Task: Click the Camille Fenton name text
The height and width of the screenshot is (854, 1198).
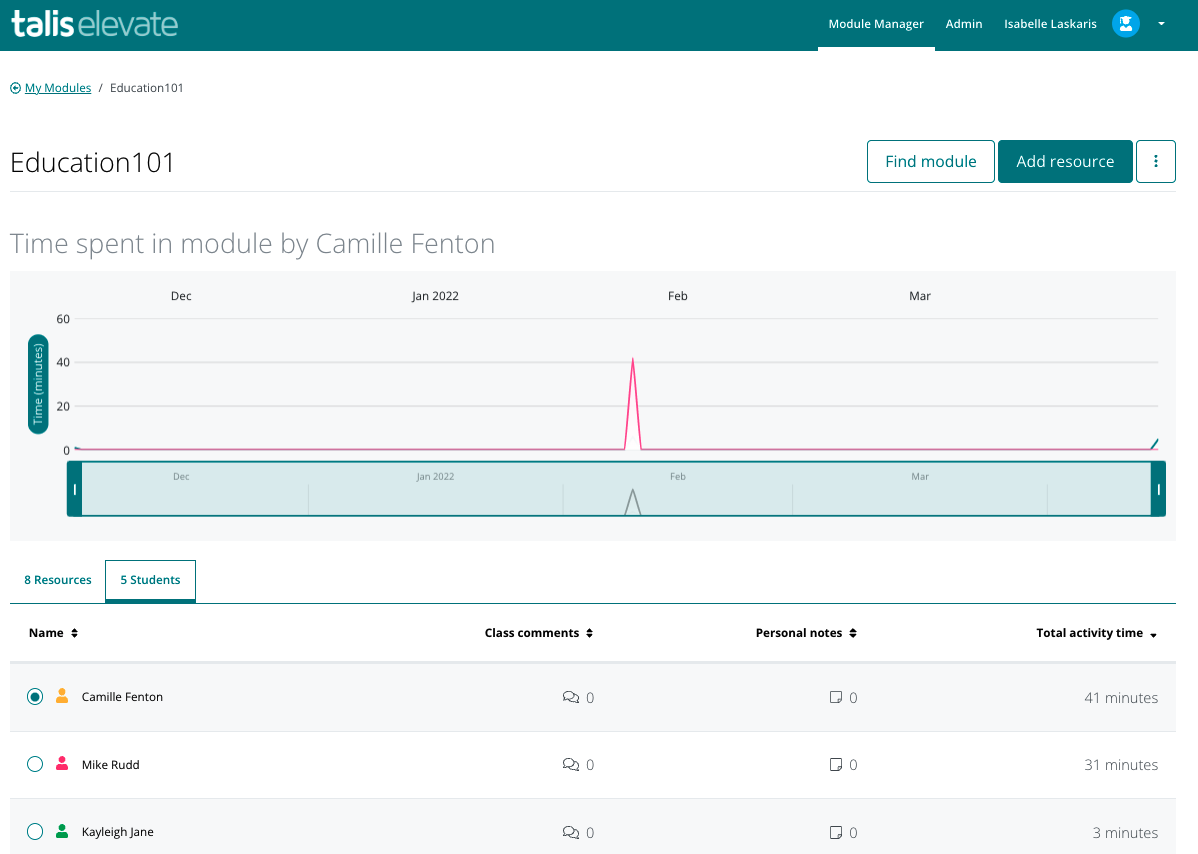Action: 122,697
